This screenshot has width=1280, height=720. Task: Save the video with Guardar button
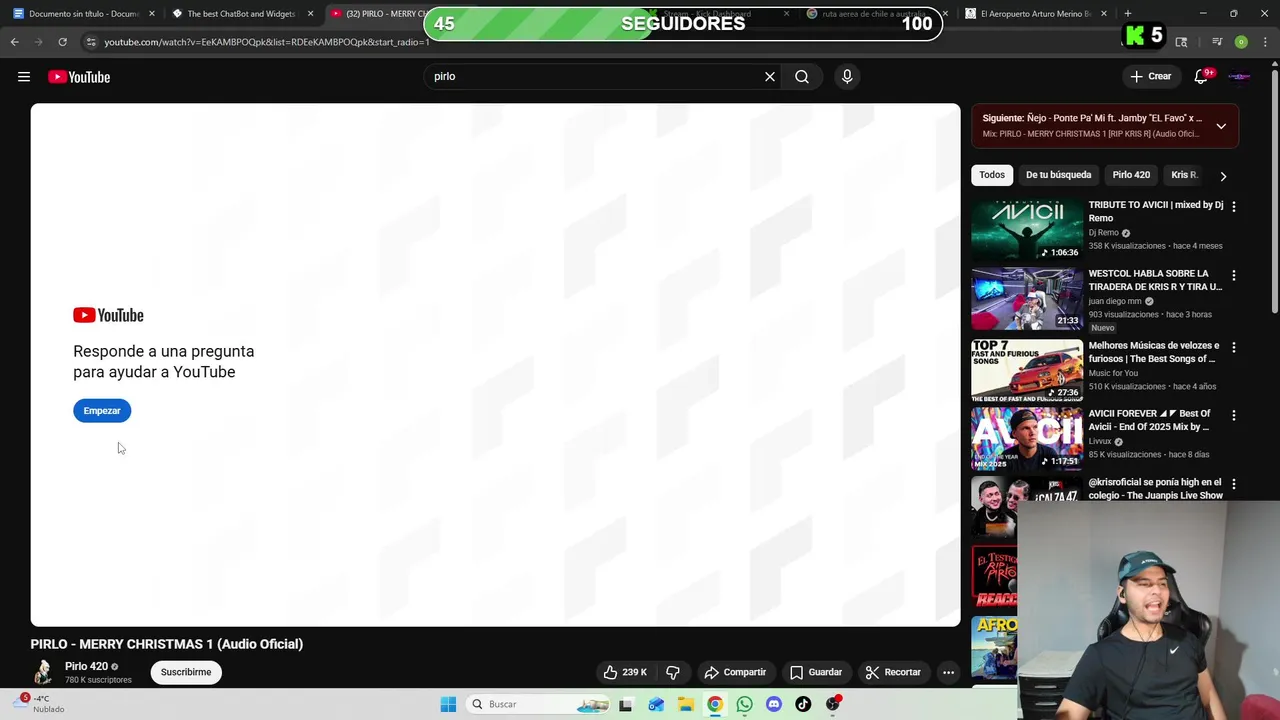[x=816, y=672]
